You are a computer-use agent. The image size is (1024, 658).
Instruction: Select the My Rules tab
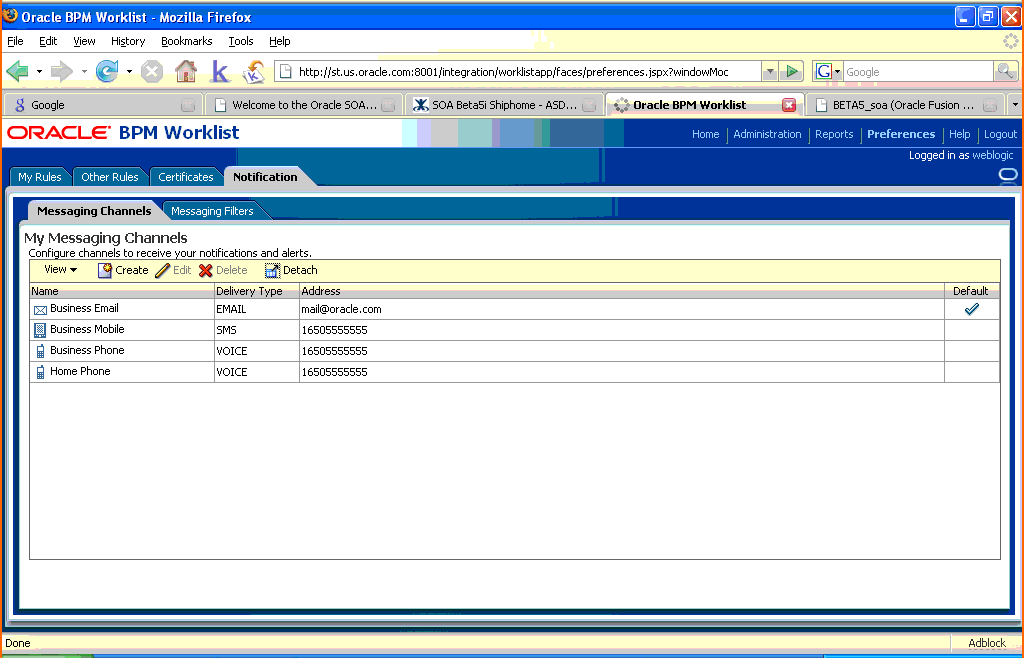pos(40,177)
